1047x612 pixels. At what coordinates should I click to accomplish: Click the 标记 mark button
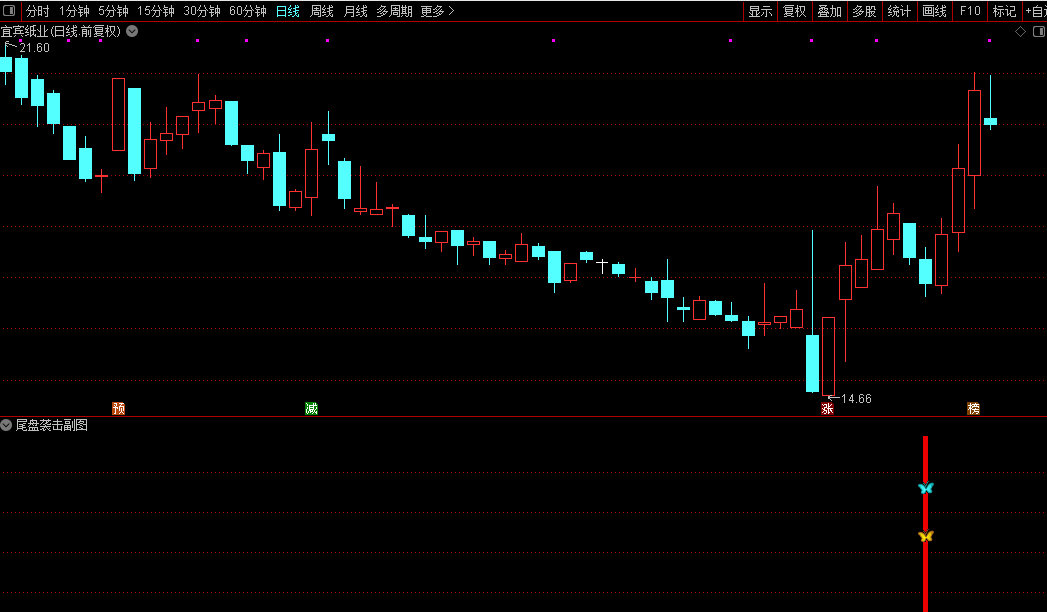[x=1004, y=11]
